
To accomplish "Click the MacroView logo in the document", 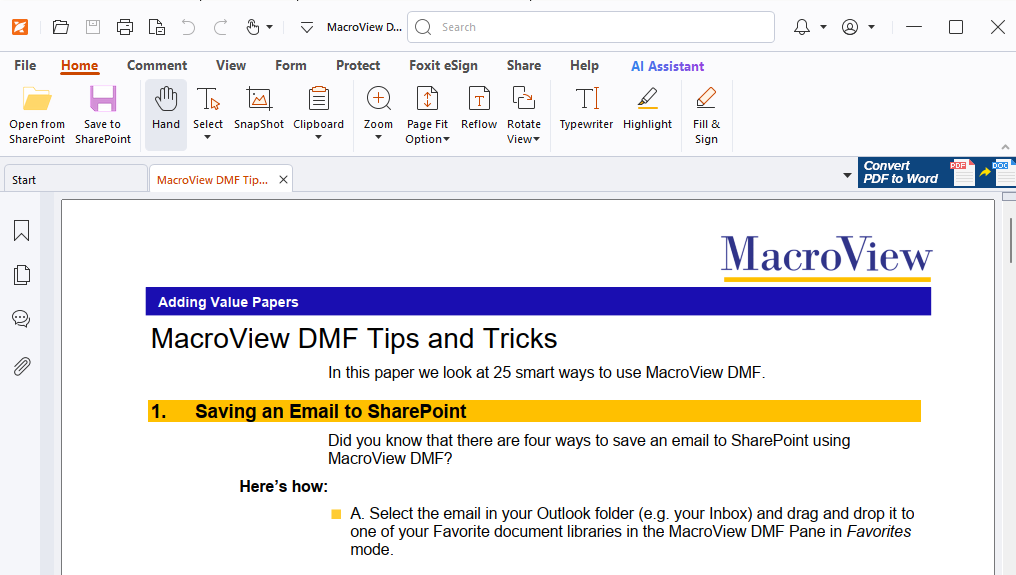I will [826, 257].
